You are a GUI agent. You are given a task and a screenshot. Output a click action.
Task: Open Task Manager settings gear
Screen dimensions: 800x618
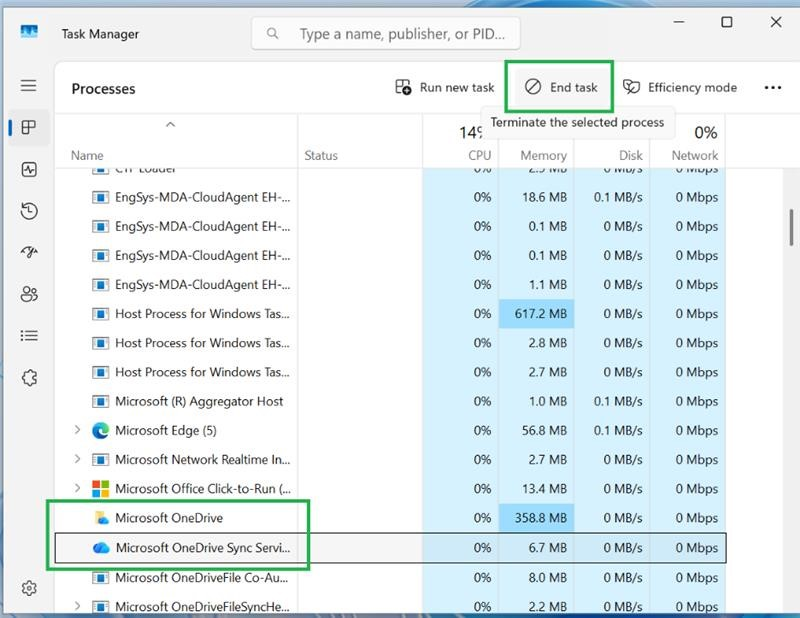29,588
